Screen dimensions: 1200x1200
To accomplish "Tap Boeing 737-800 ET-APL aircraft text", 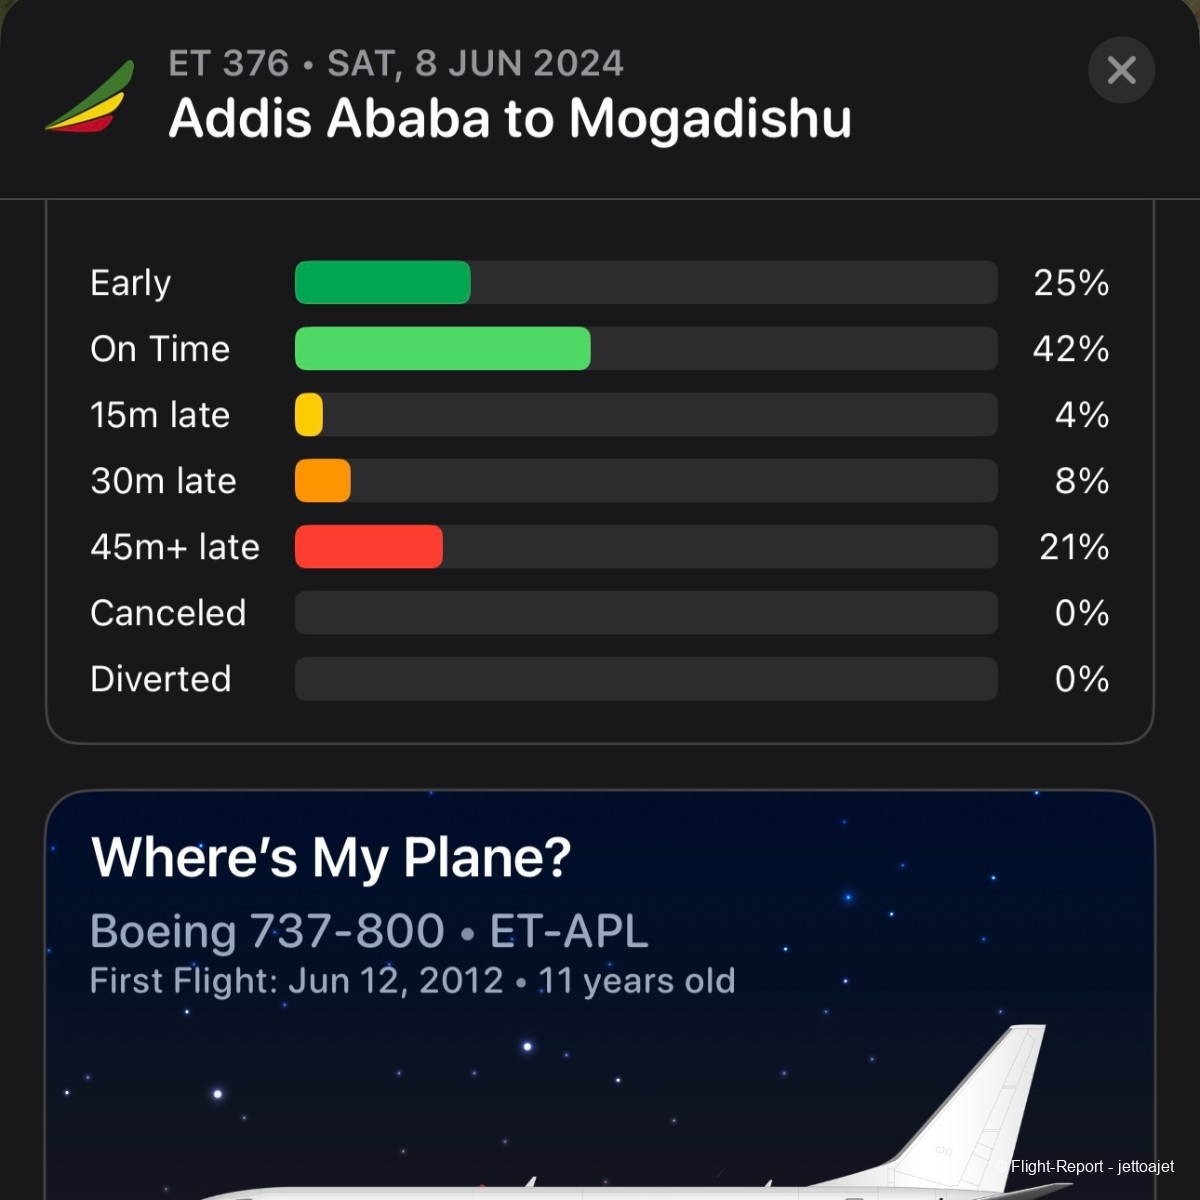I will (x=369, y=932).
